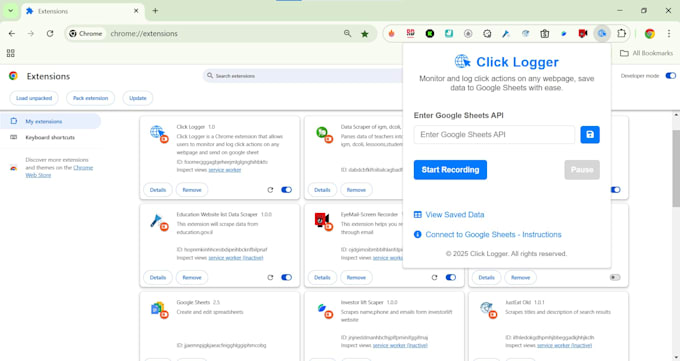Click the Pause button in popup
Viewport: 680px width, 361px height.
[x=582, y=170]
